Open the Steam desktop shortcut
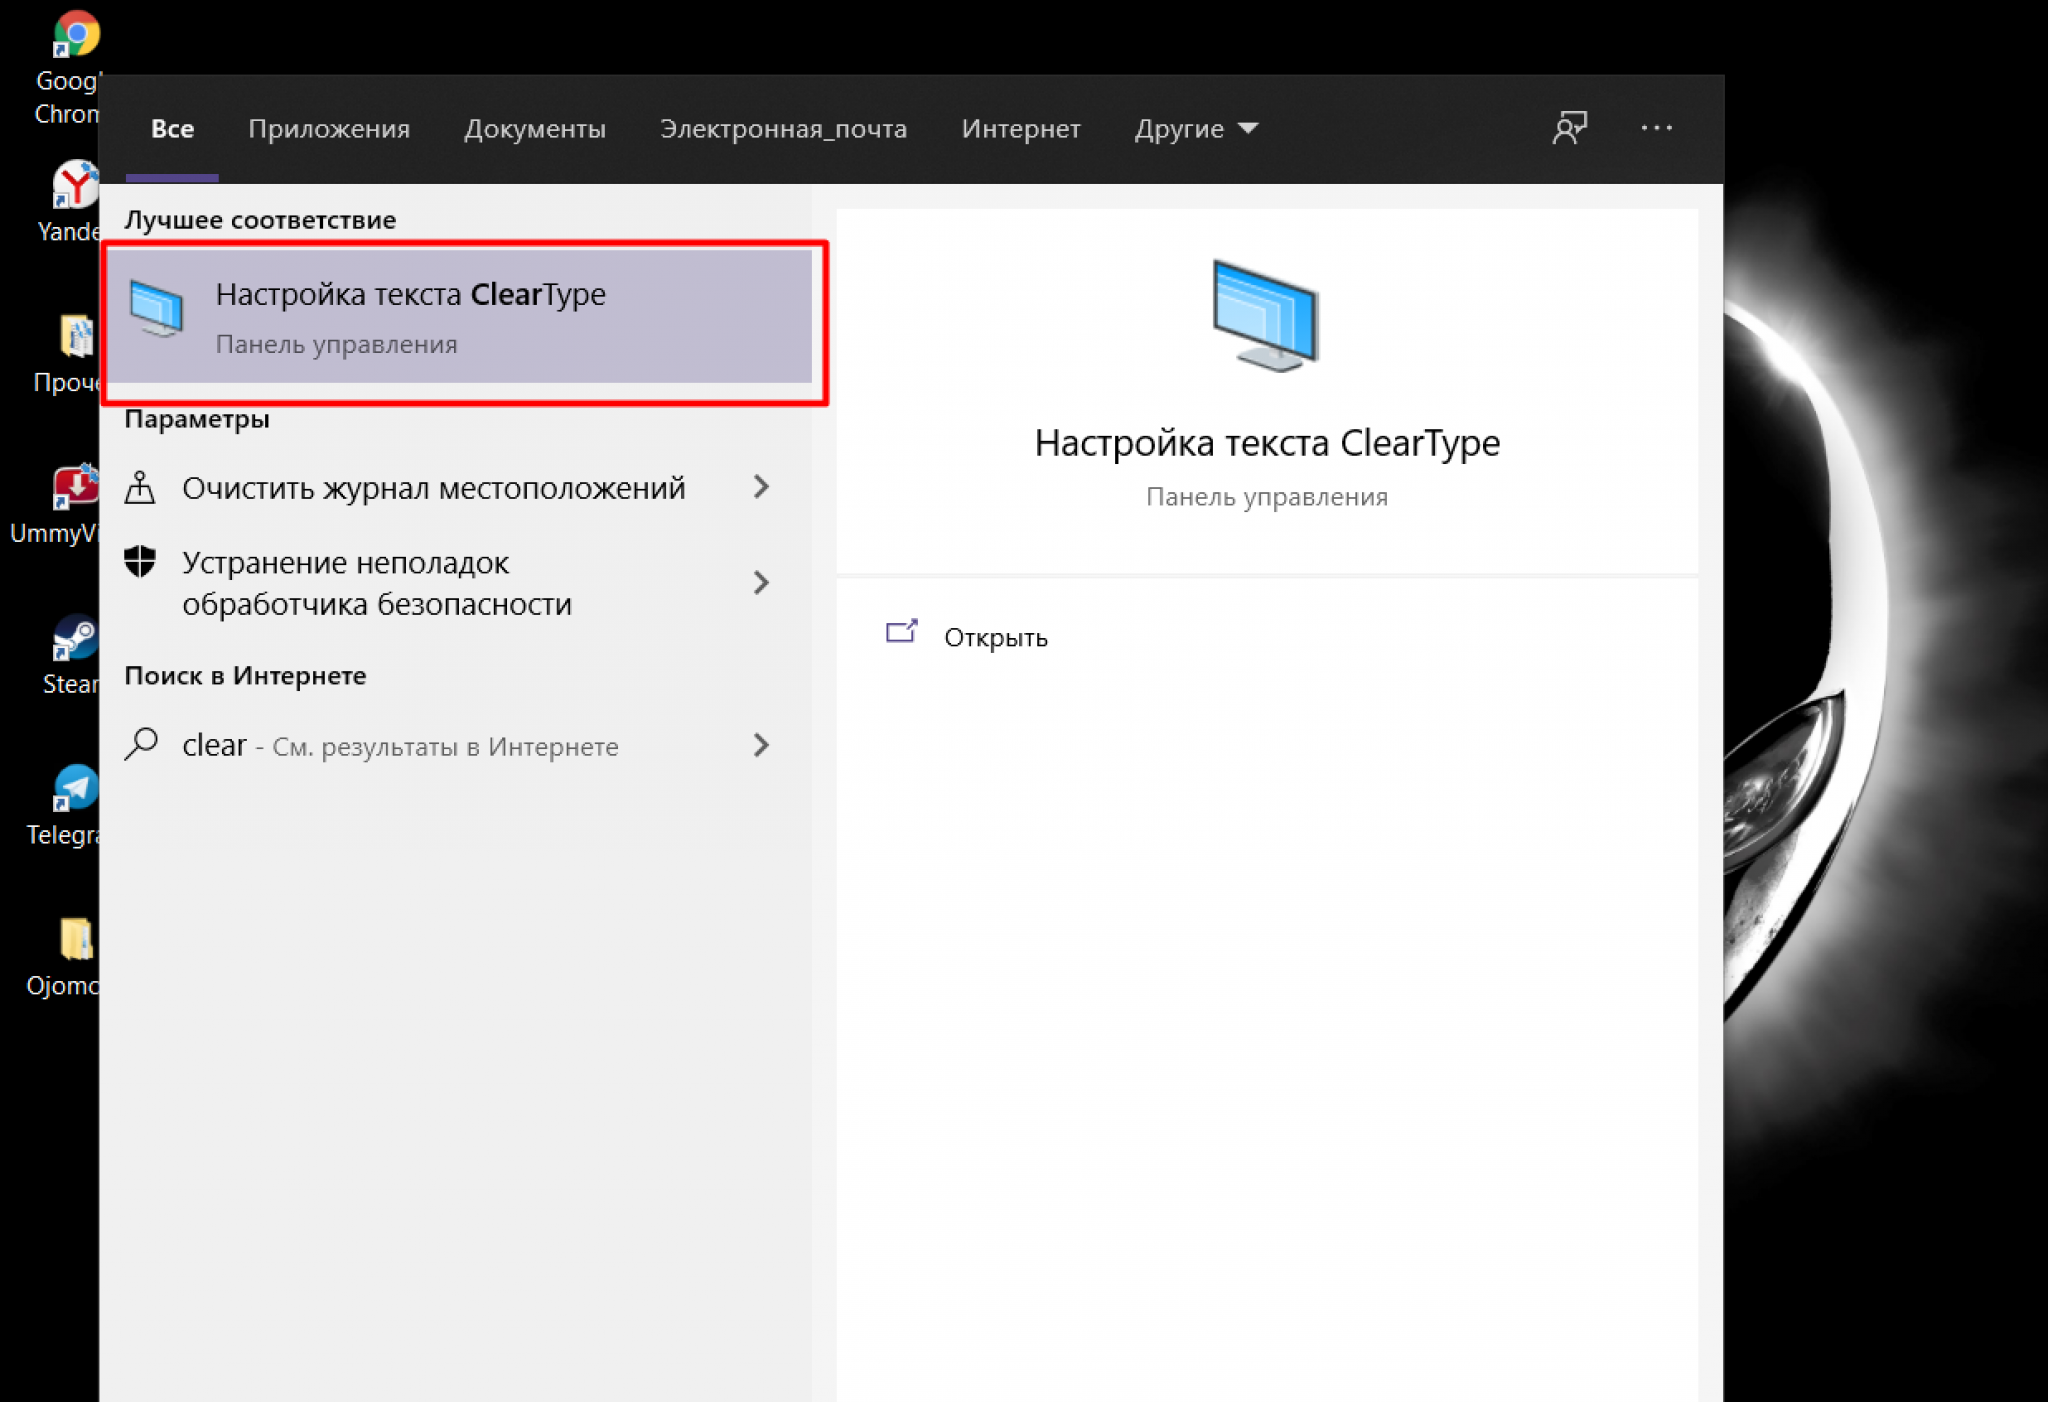2048x1402 pixels. 72,655
